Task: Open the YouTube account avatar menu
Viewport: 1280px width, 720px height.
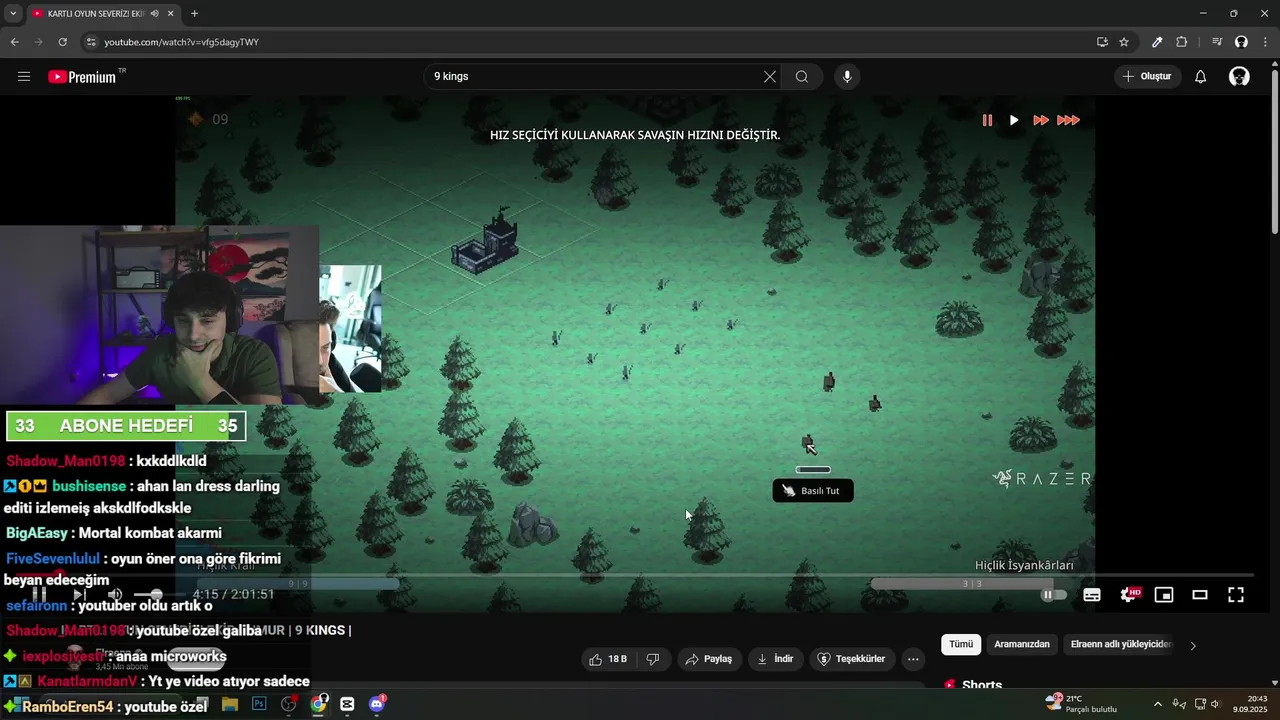Action: 1239,77
